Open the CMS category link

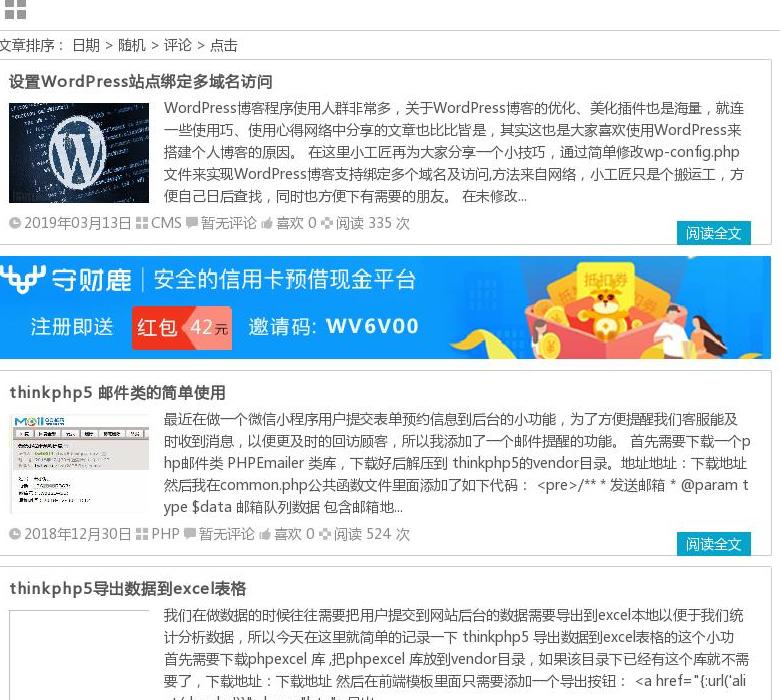(166, 223)
